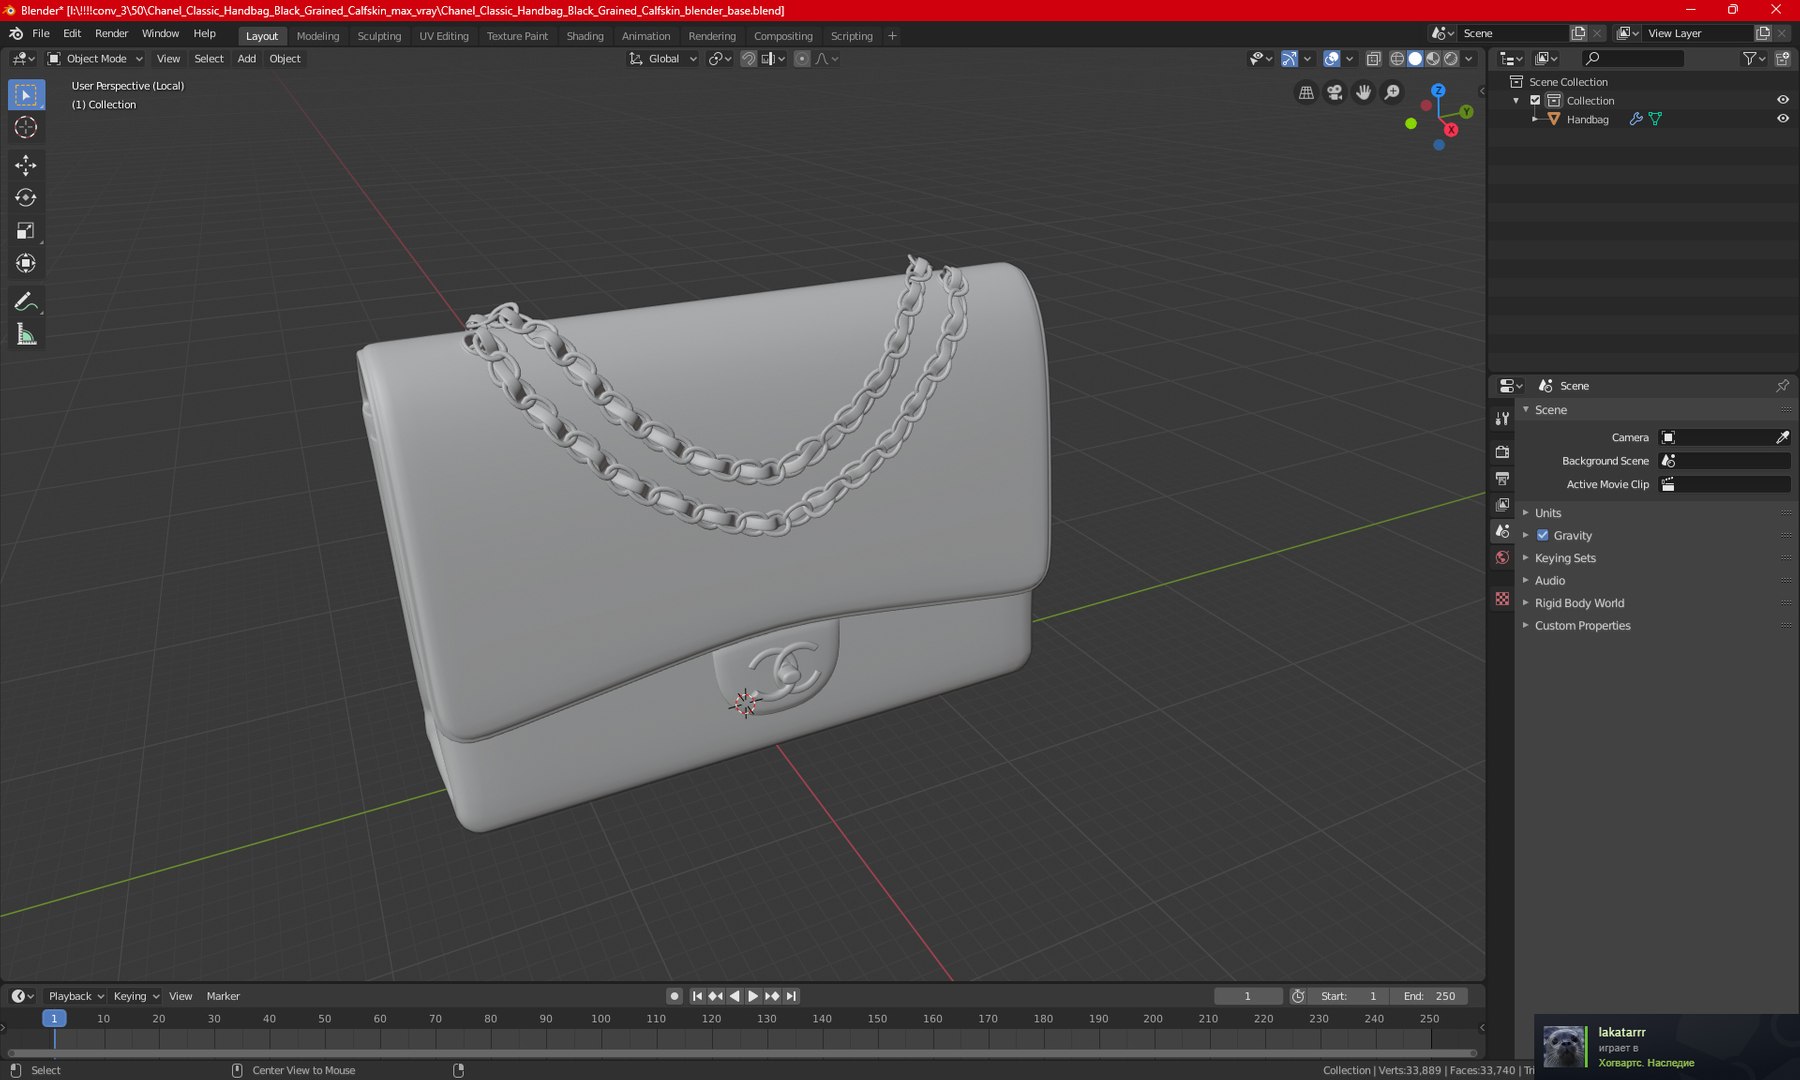The width and height of the screenshot is (1800, 1080).
Task: Open the pivot point dropdown
Action: [720, 59]
